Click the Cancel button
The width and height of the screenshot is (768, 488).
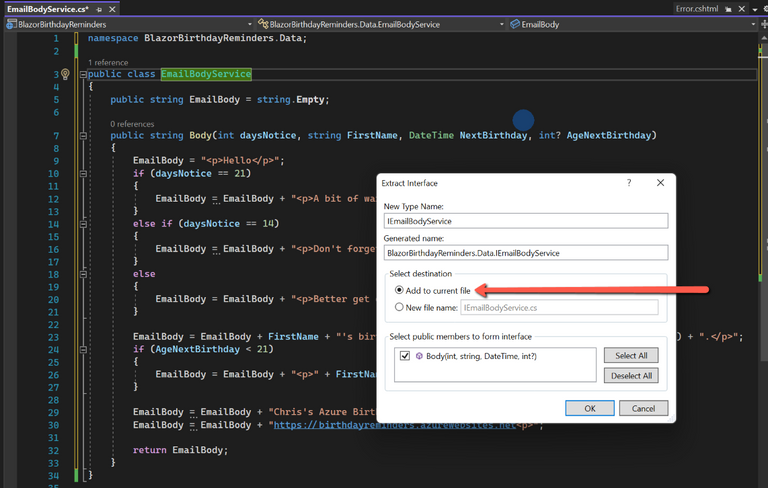pos(643,408)
